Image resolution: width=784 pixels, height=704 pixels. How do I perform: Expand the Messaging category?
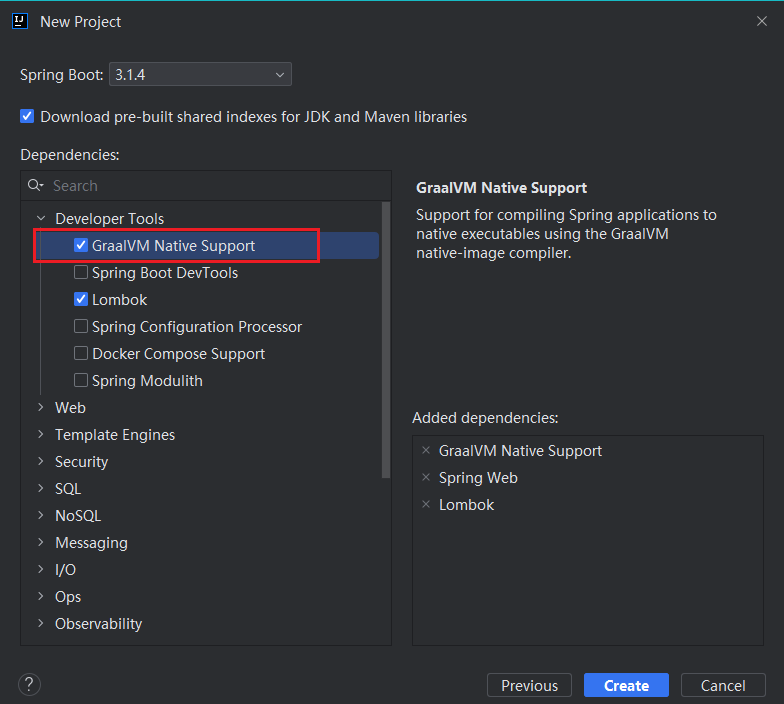(41, 542)
